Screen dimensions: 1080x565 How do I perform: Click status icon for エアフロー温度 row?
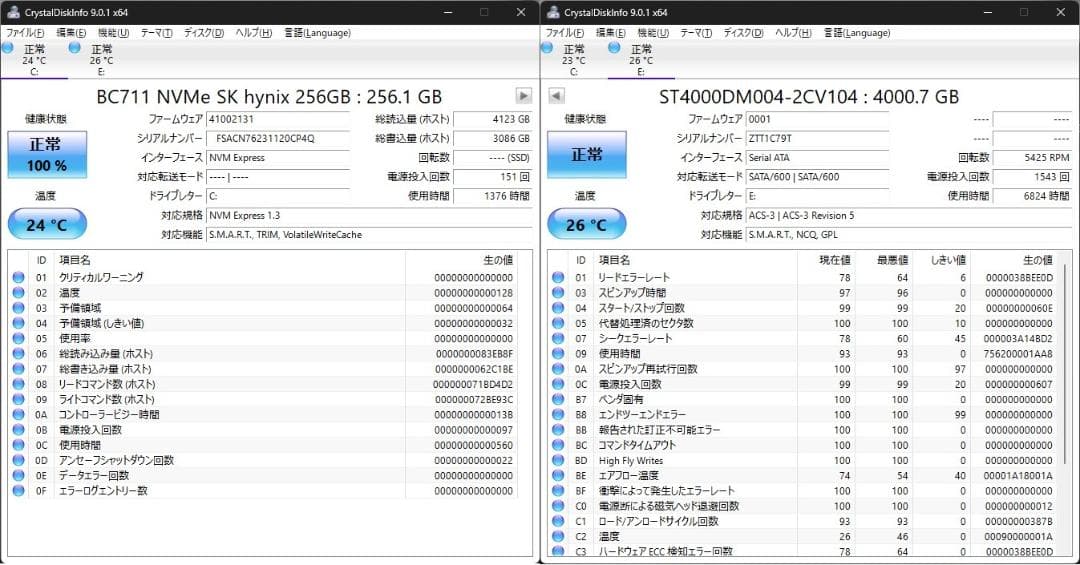558,475
